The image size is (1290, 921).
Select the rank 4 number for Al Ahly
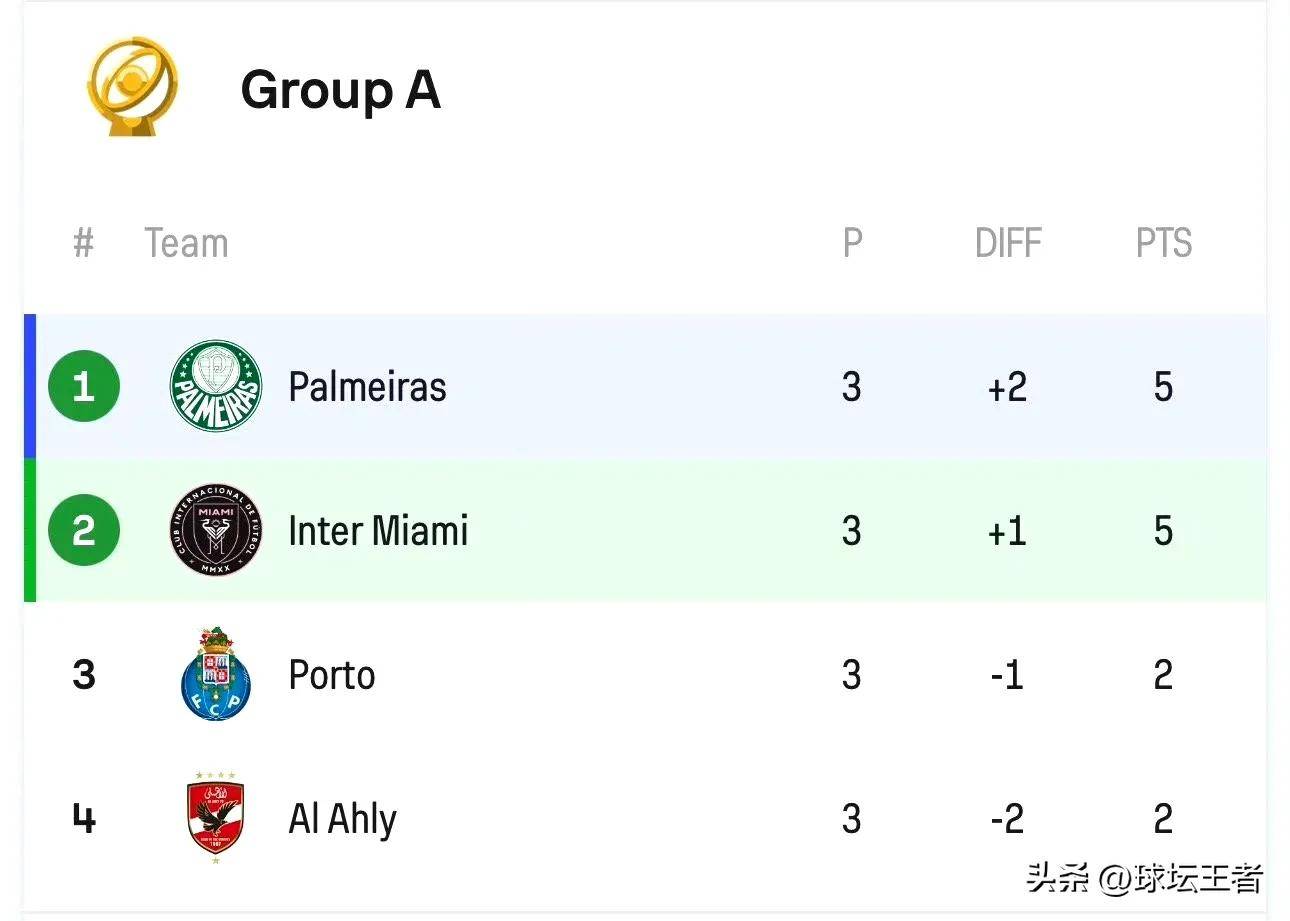(84, 819)
